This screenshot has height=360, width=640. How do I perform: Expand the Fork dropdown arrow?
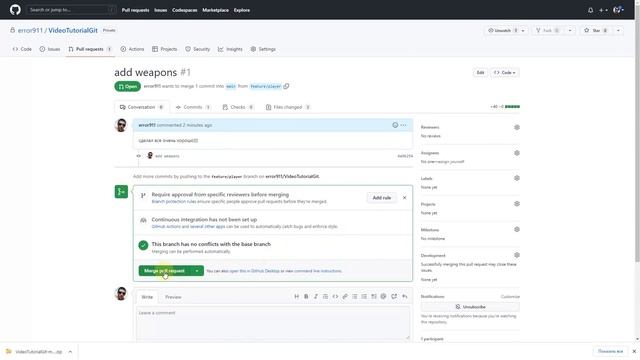tap(570, 31)
